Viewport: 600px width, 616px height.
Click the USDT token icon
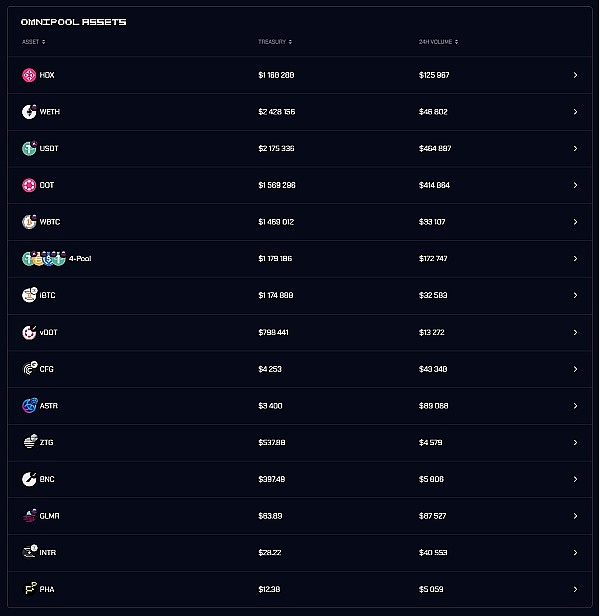29,148
